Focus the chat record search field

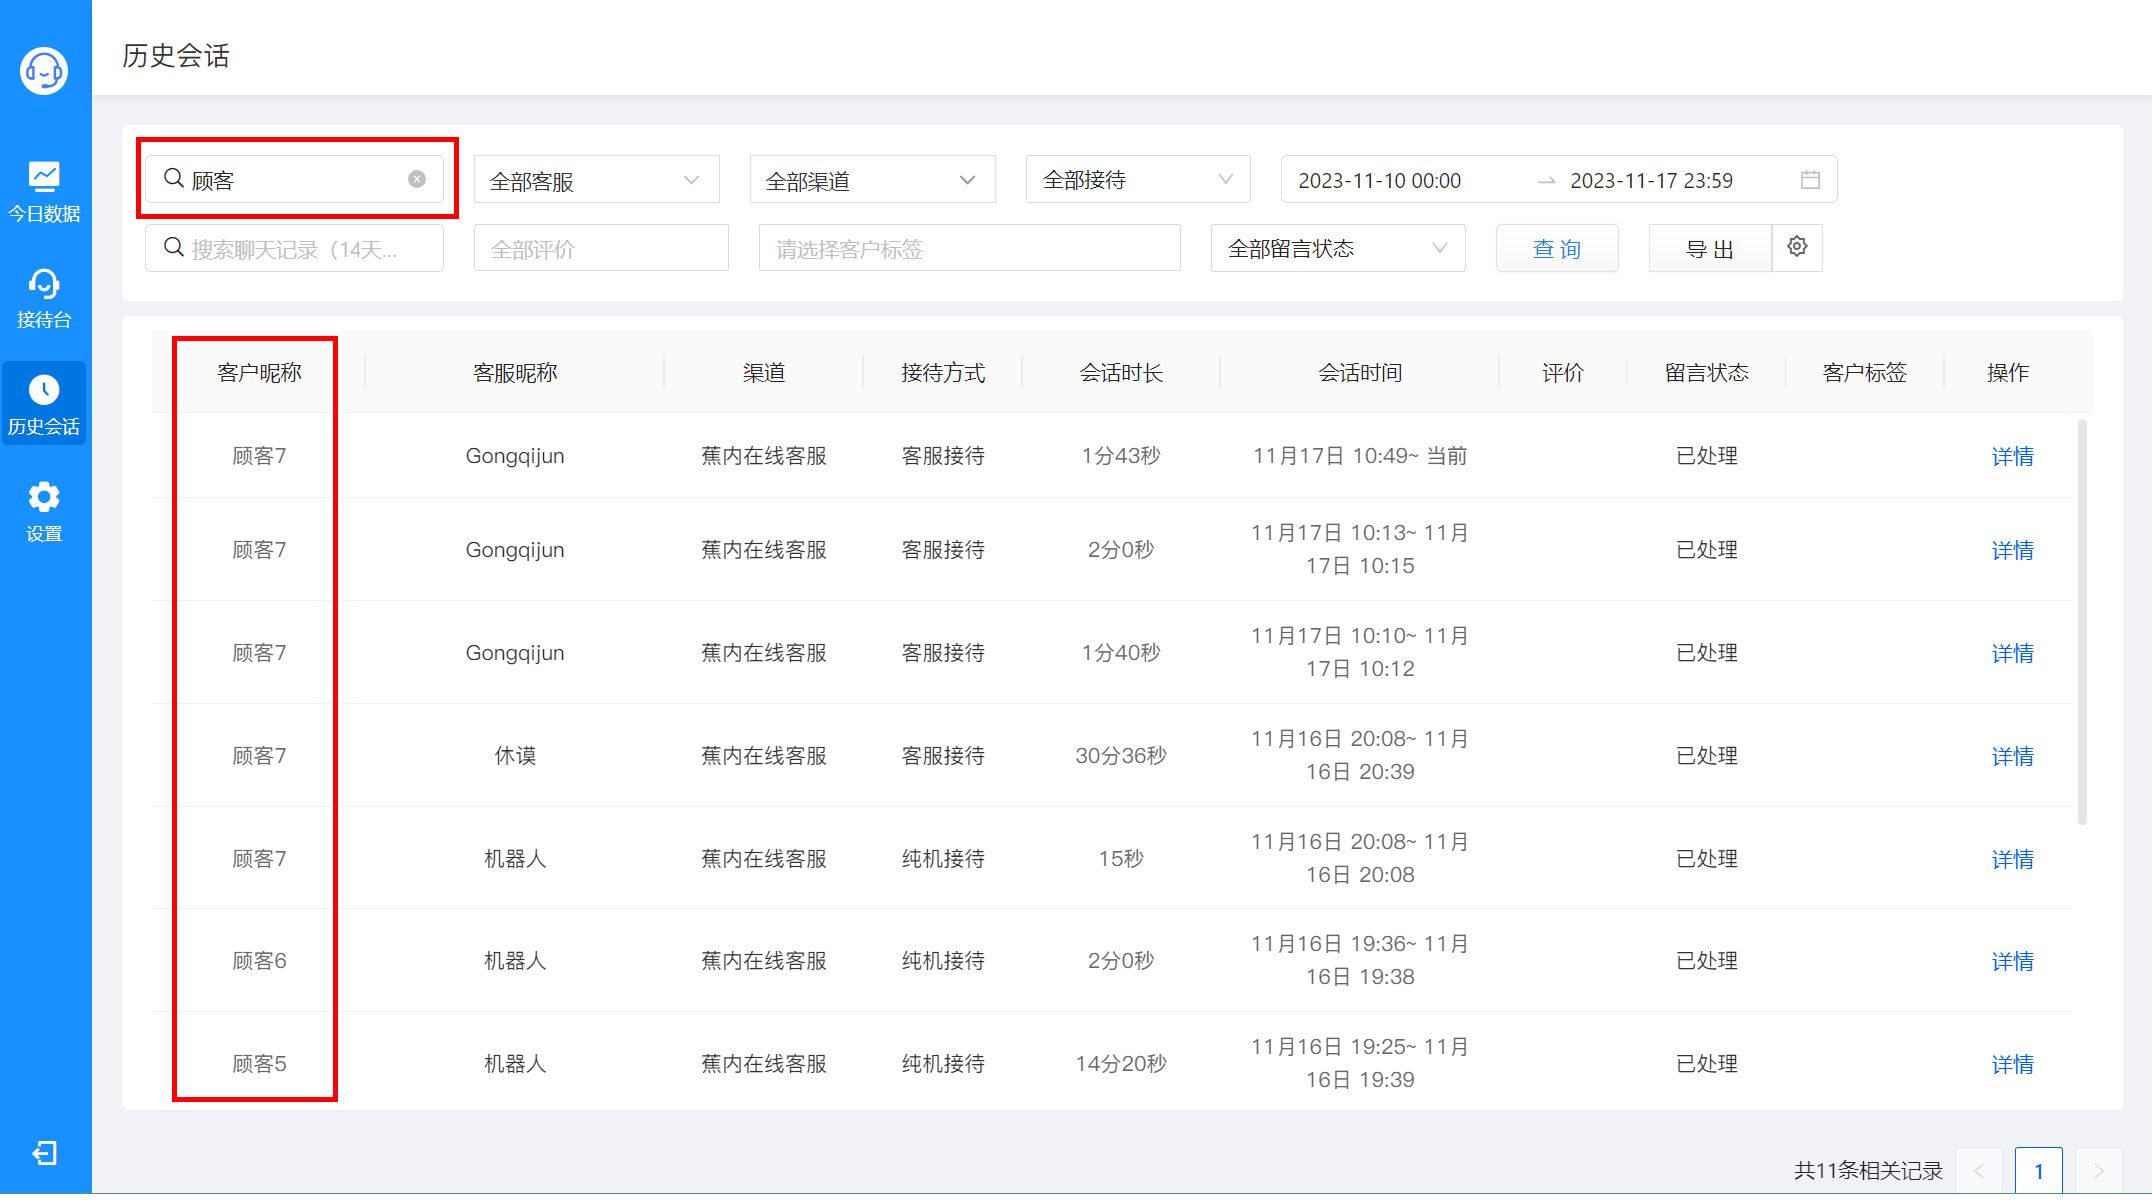(x=295, y=248)
